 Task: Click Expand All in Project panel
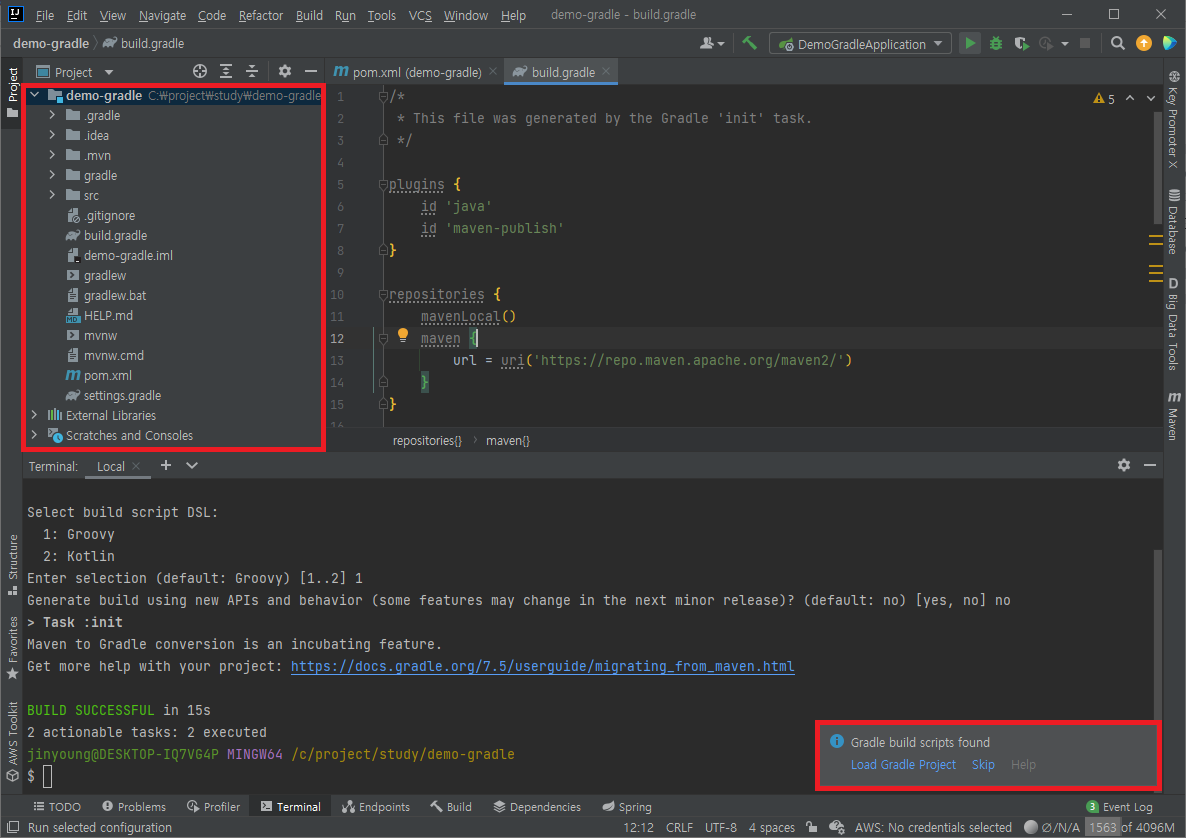pos(225,71)
